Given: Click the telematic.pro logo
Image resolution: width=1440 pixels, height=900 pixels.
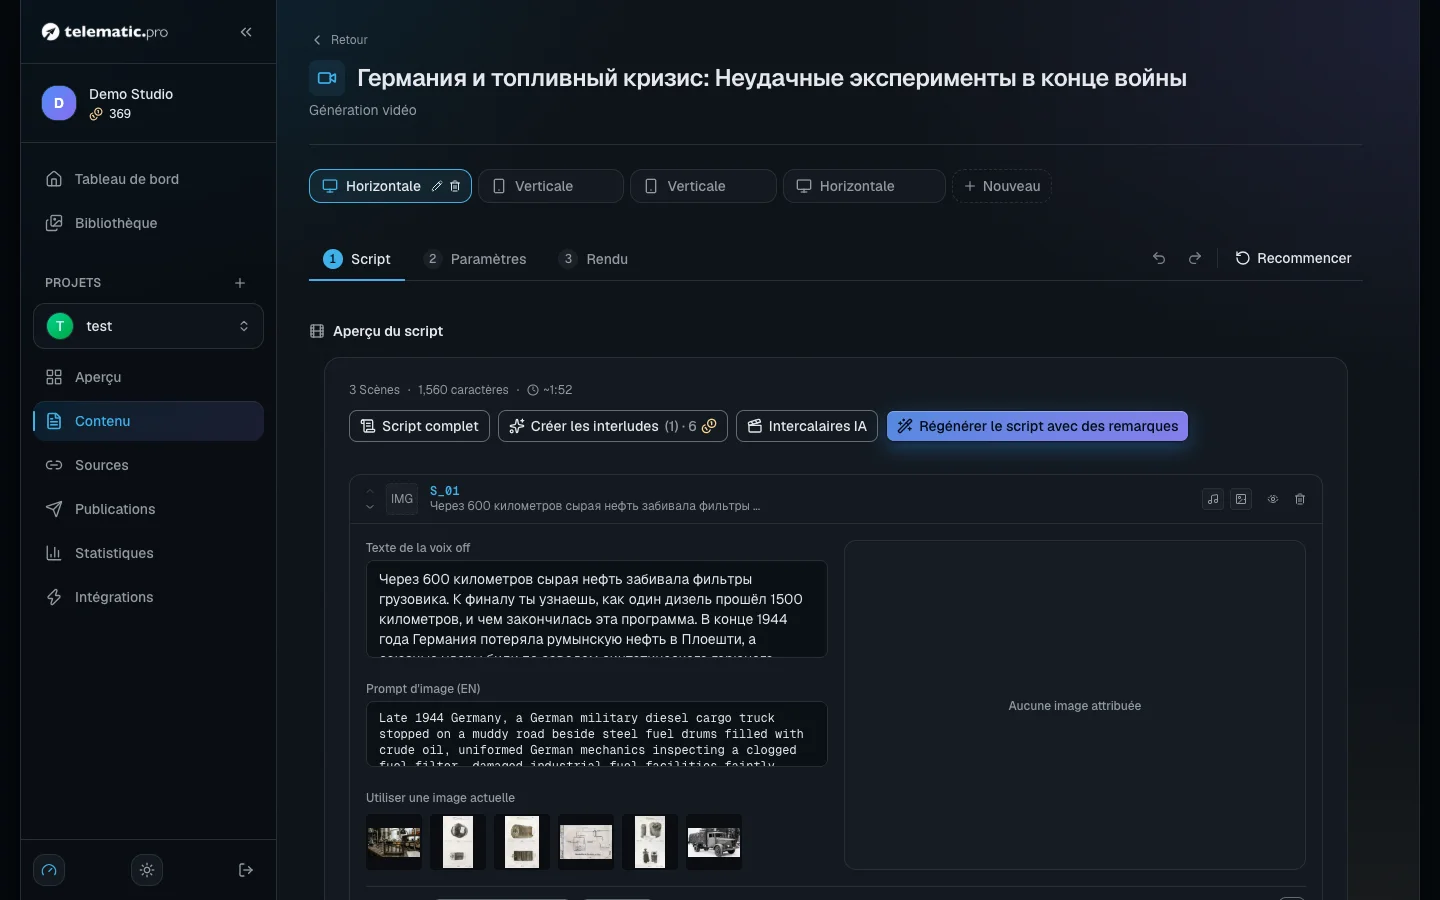Looking at the screenshot, I should coord(105,32).
